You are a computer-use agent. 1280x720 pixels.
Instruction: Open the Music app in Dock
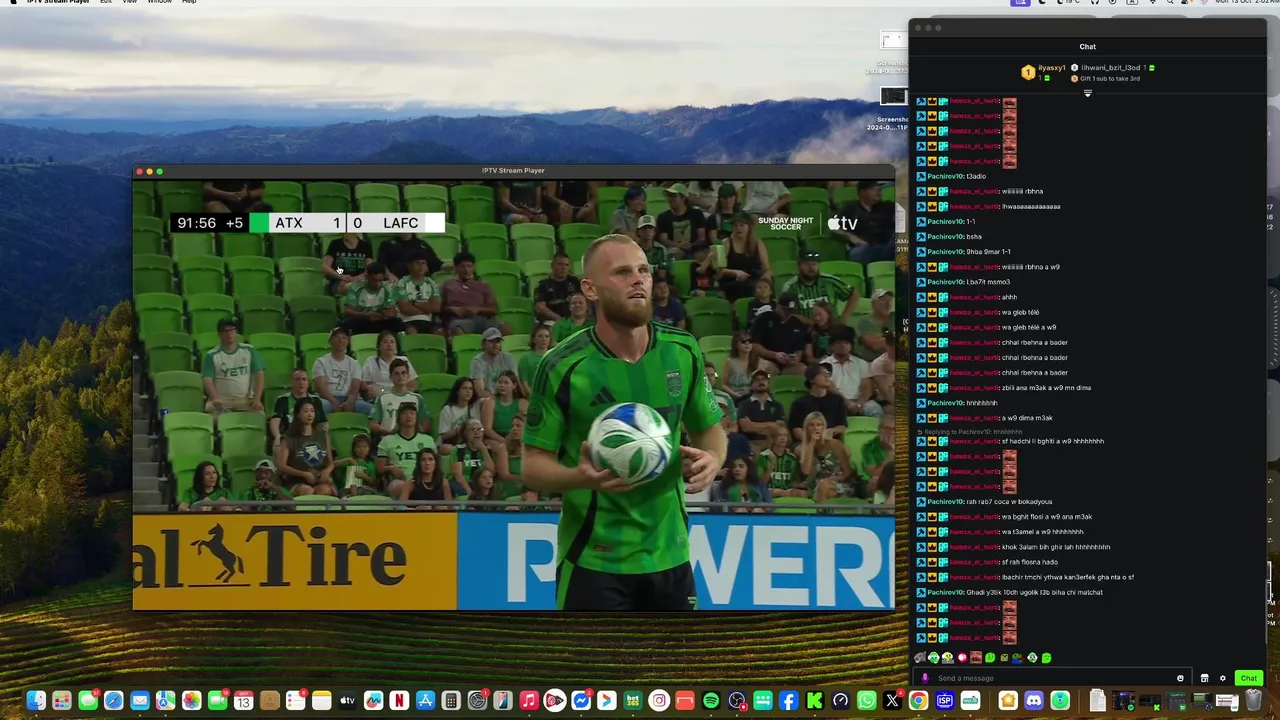tap(529, 701)
